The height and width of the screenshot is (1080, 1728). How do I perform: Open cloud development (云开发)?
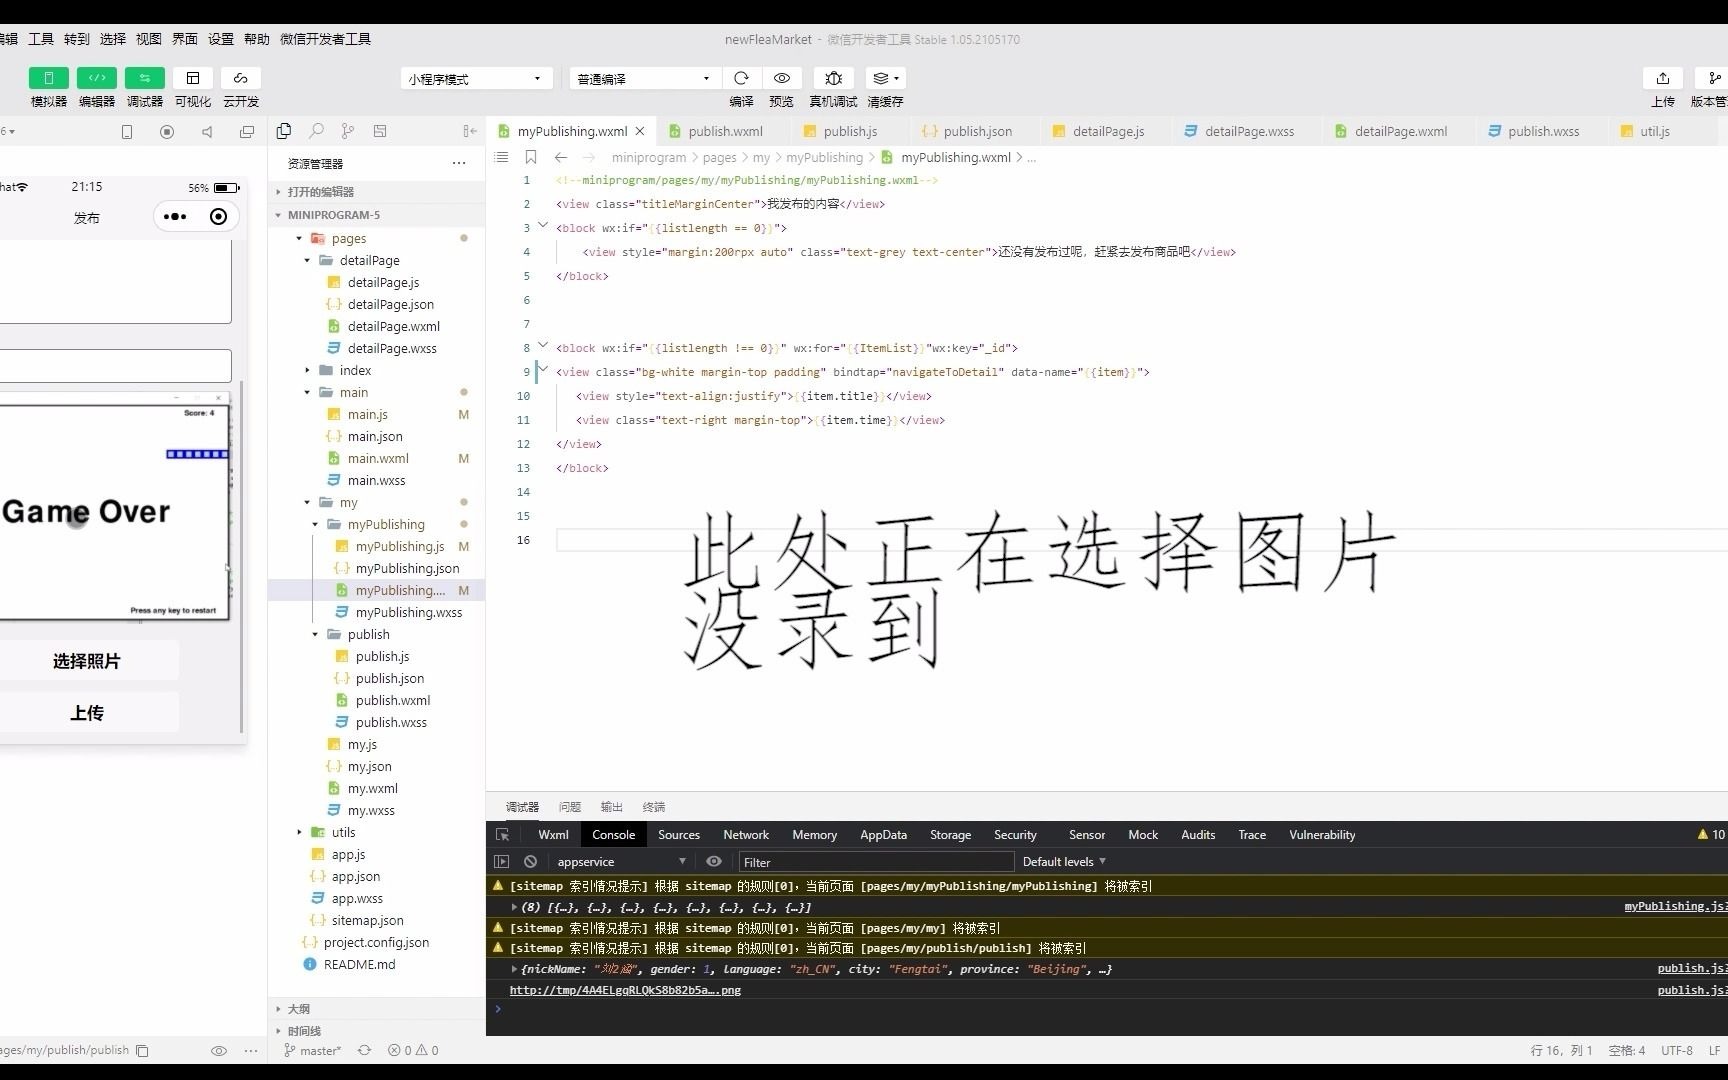tap(241, 78)
